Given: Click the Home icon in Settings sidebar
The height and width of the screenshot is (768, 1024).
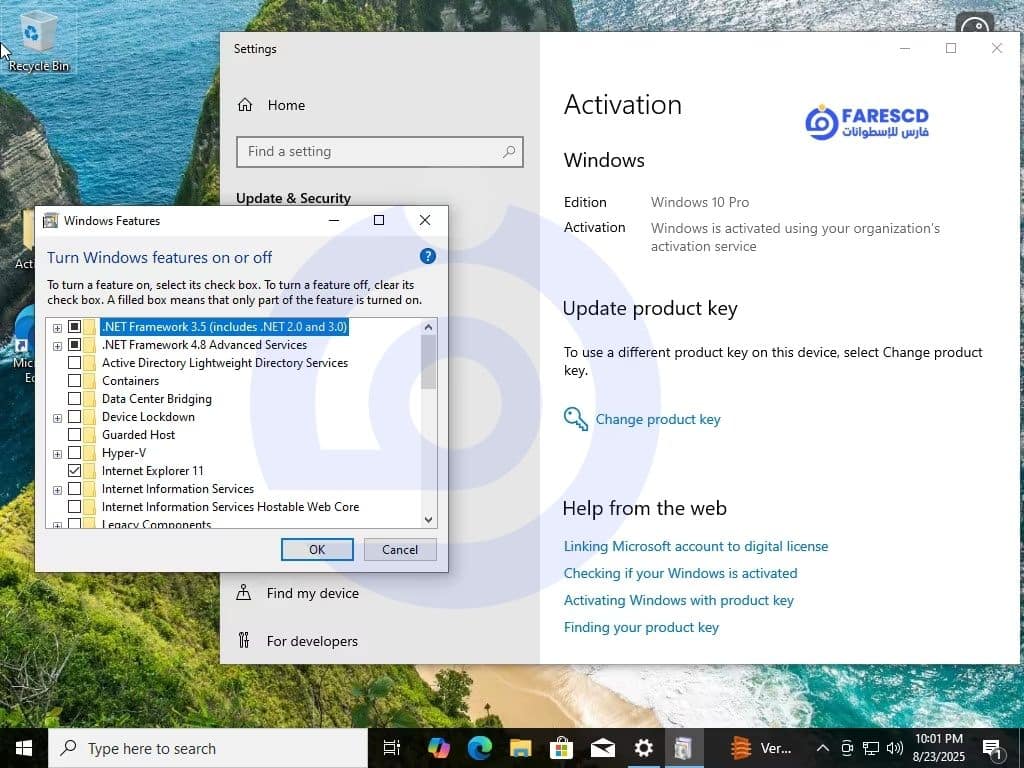Looking at the screenshot, I should click(245, 105).
